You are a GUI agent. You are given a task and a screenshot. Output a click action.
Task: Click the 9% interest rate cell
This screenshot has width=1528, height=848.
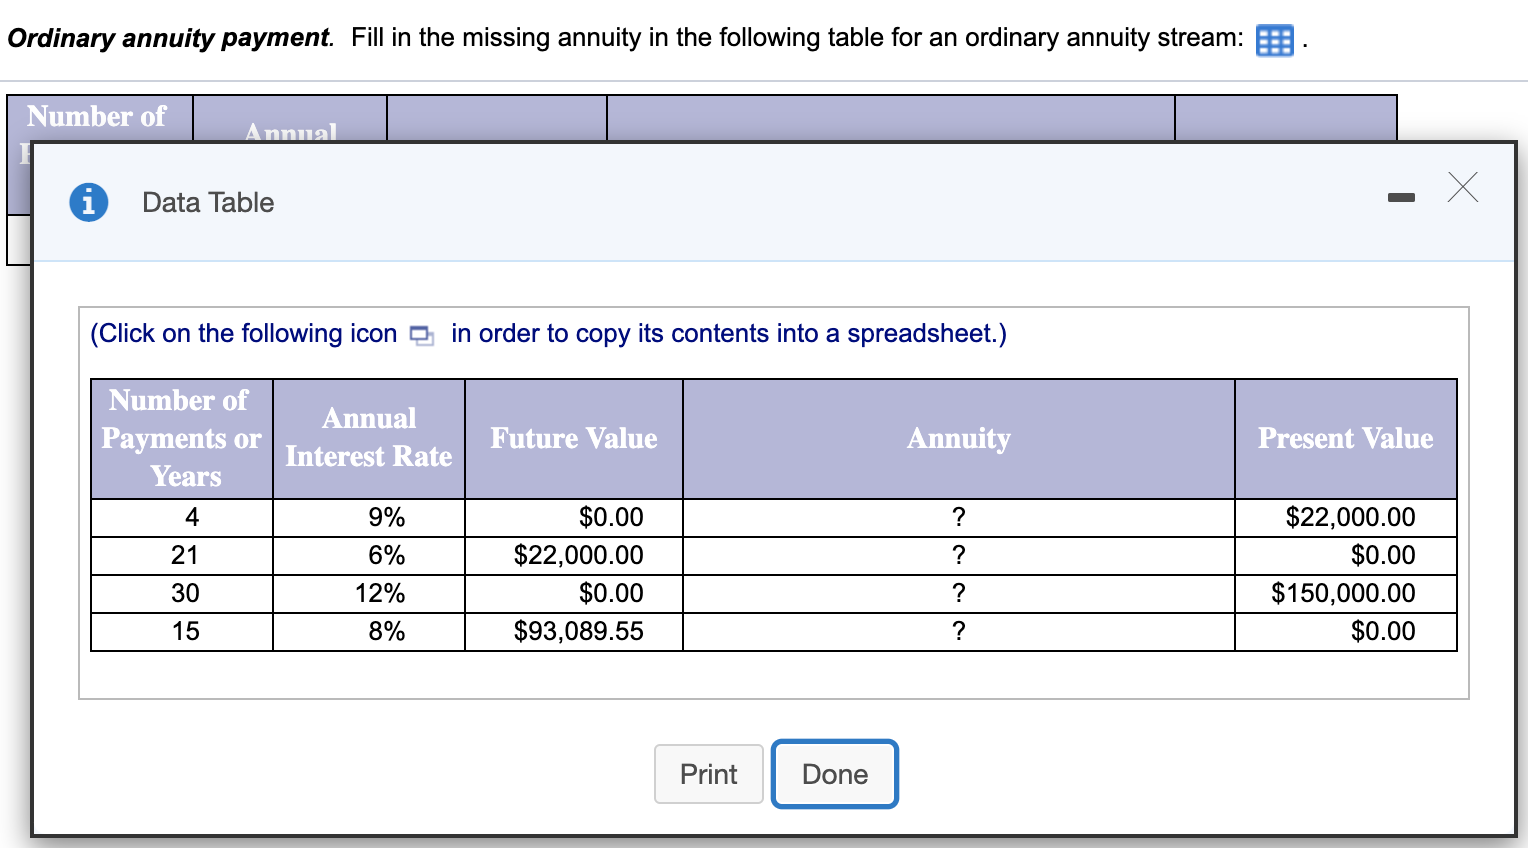[x=386, y=517]
